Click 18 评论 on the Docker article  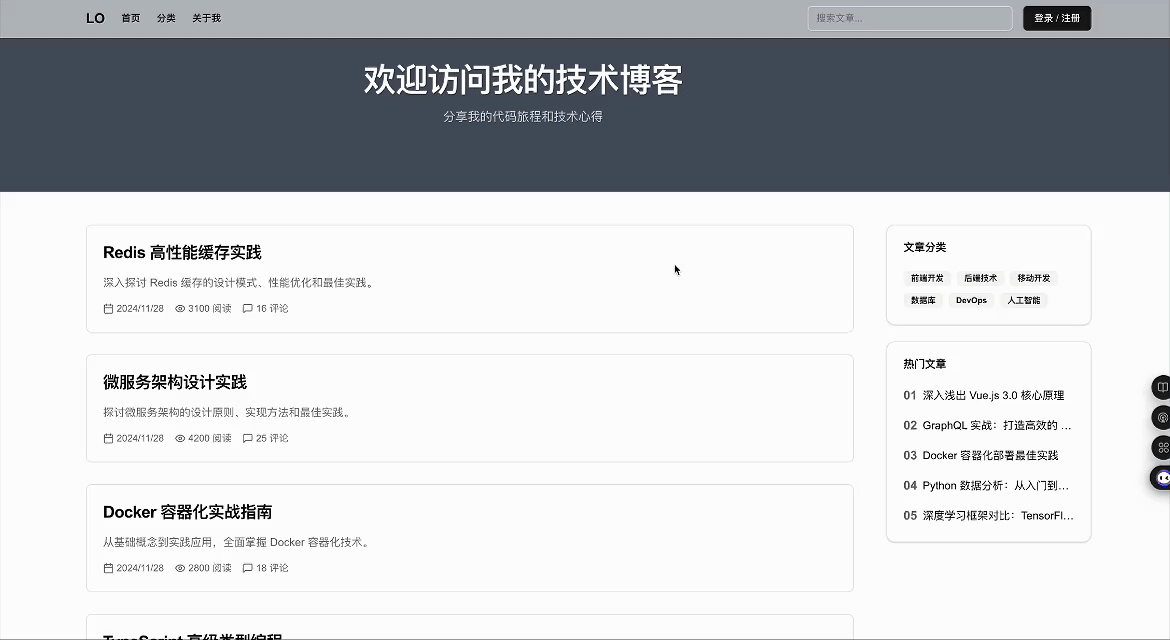[272, 568]
